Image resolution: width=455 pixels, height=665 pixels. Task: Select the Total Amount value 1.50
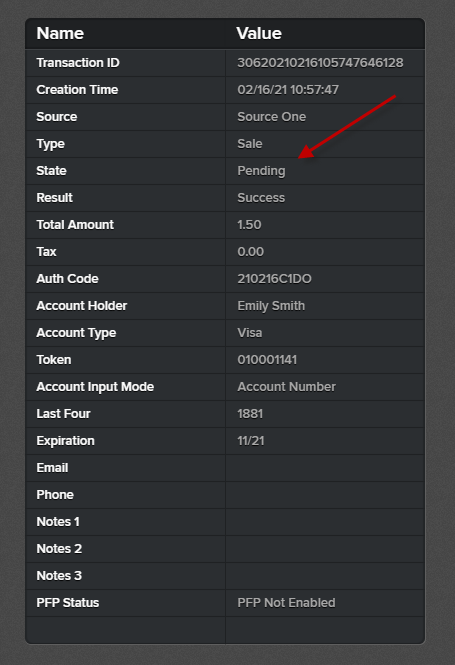point(249,225)
